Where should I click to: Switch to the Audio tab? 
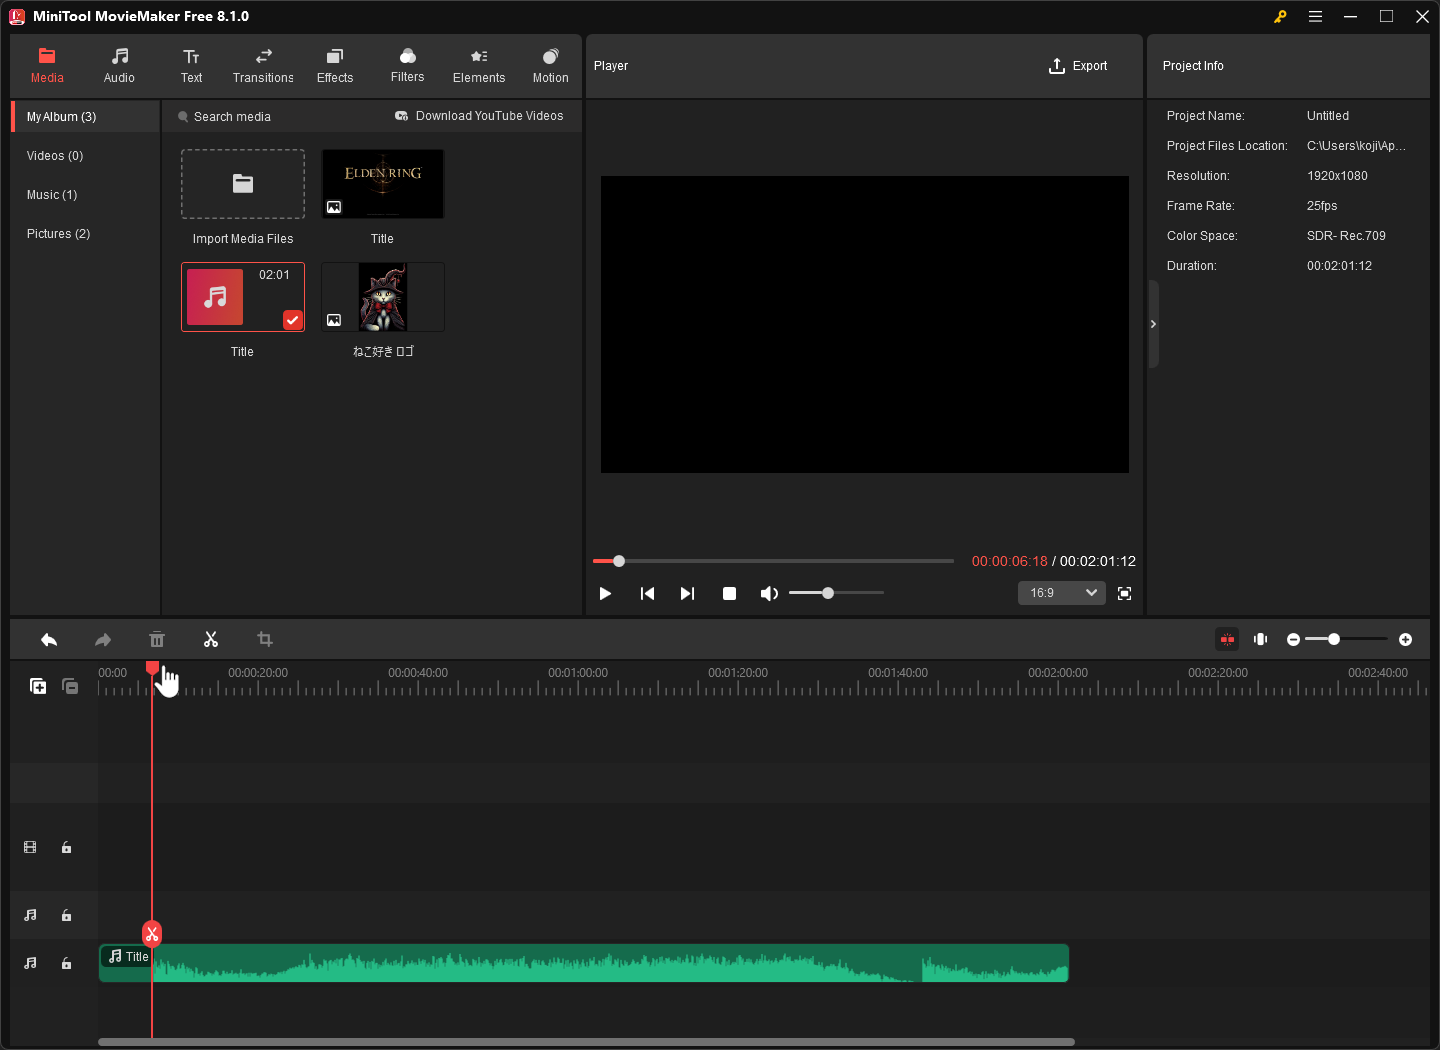[x=119, y=66]
